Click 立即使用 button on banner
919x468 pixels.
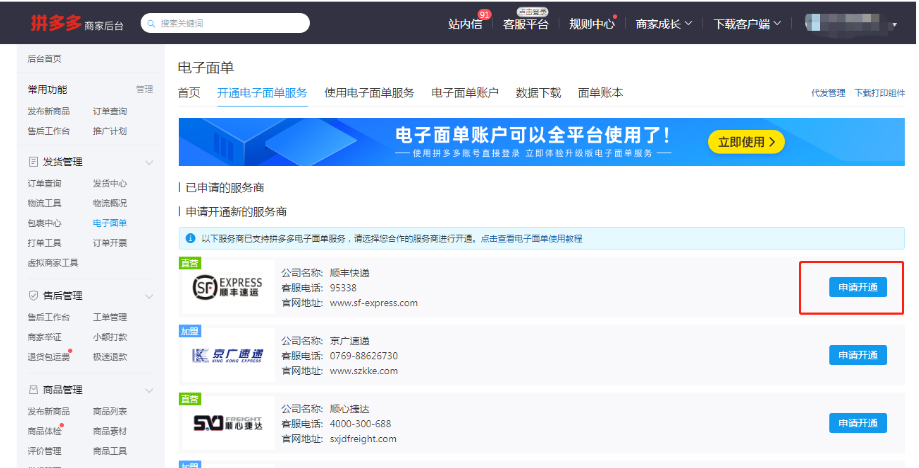tap(746, 142)
